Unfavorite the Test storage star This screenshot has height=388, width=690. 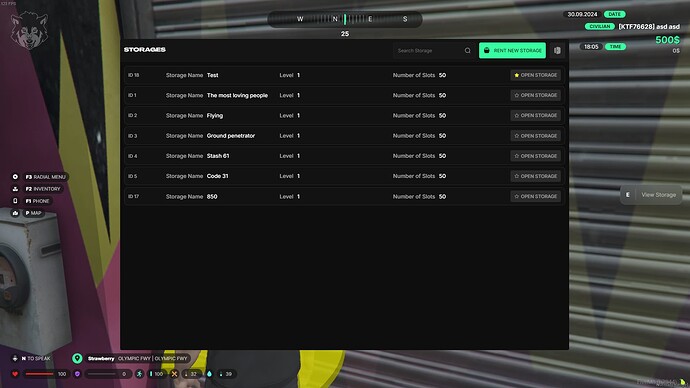[x=517, y=75]
